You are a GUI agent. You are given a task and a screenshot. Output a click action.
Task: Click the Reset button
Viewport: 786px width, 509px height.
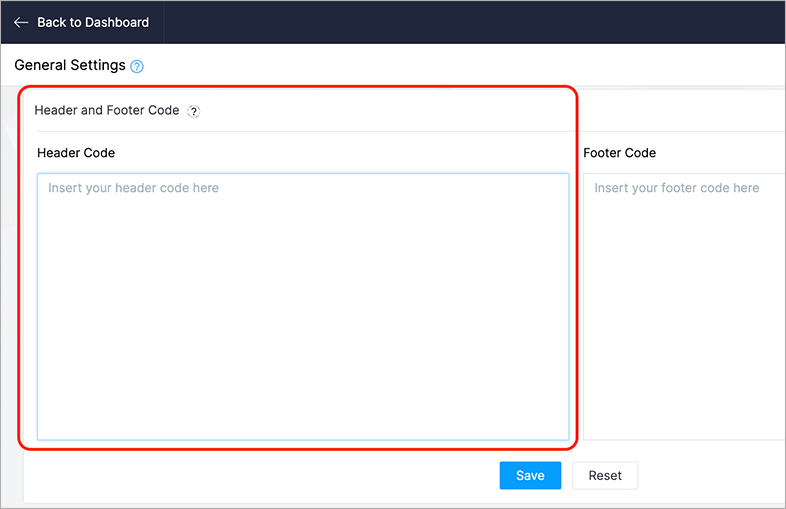tap(604, 476)
